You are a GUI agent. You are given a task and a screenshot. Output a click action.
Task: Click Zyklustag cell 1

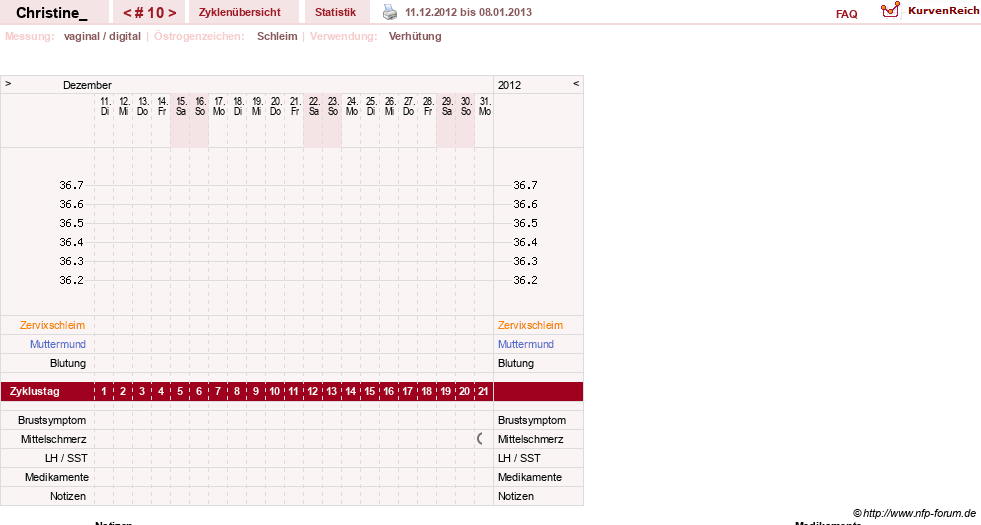pos(104,391)
